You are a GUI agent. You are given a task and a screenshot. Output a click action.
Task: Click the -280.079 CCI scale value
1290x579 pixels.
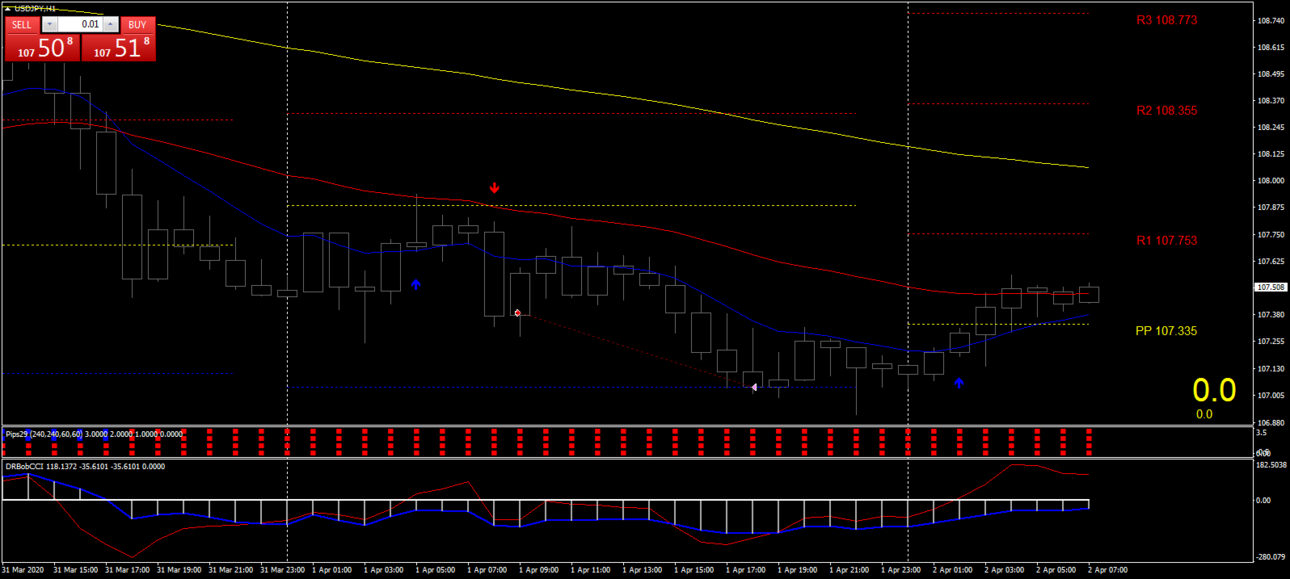click(x=1270, y=556)
